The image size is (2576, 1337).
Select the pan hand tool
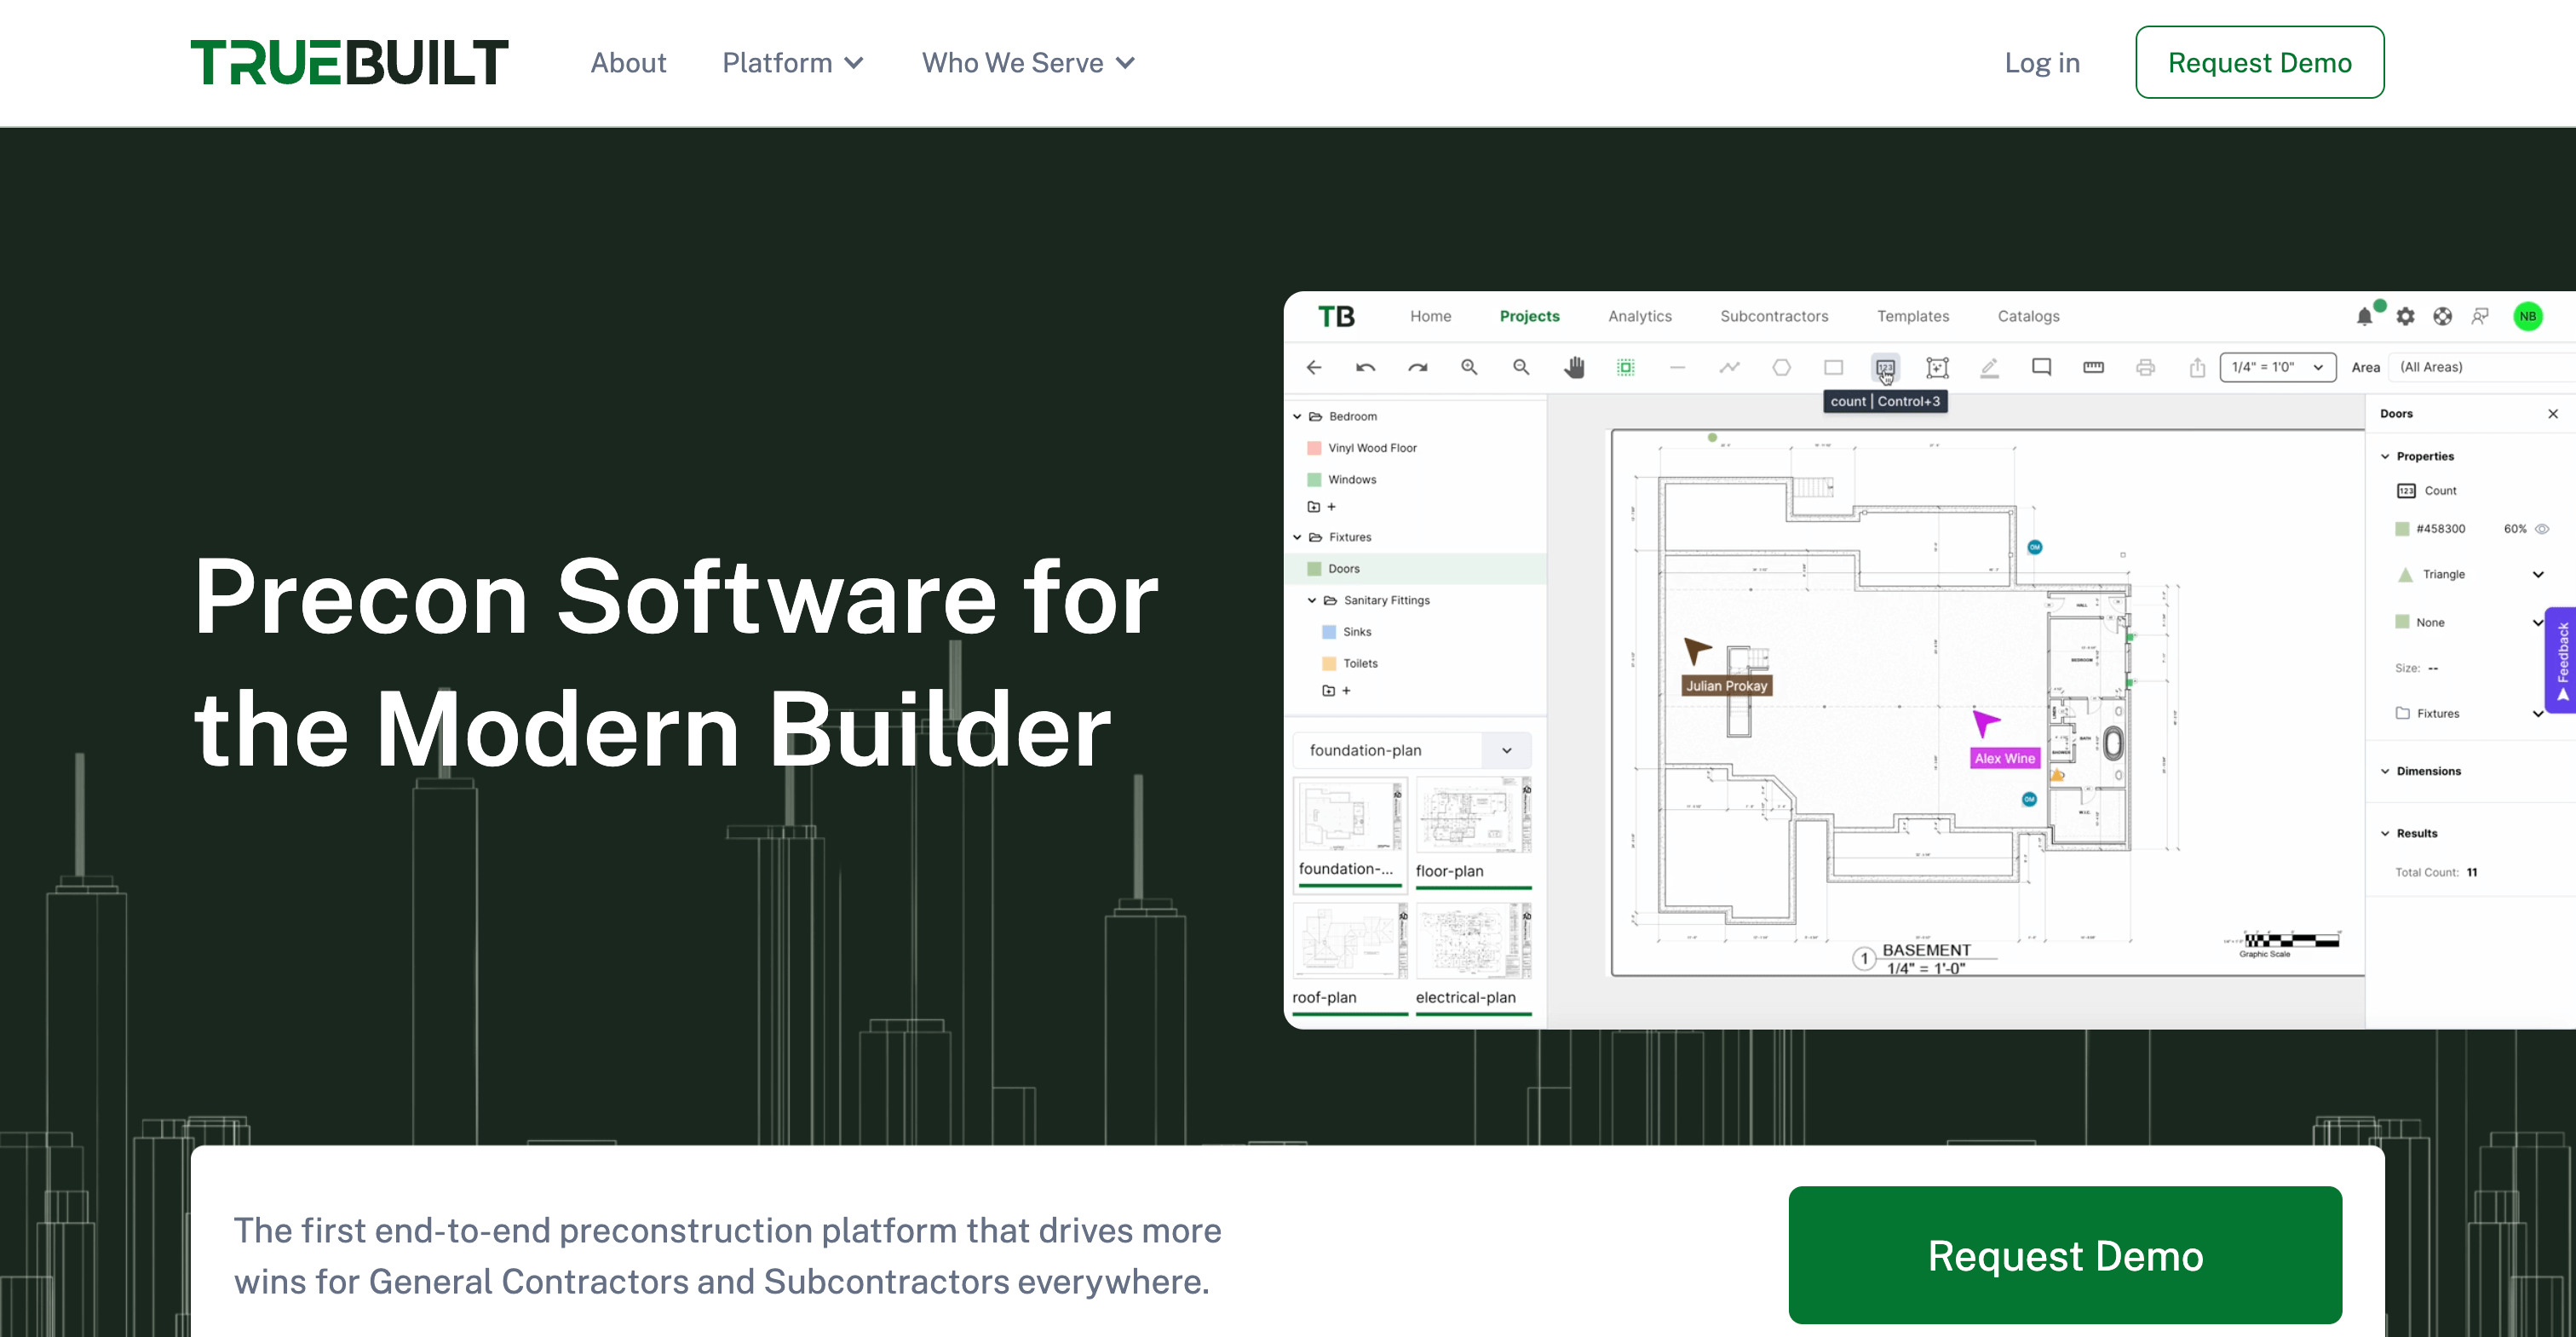(x=1574, y=367)
